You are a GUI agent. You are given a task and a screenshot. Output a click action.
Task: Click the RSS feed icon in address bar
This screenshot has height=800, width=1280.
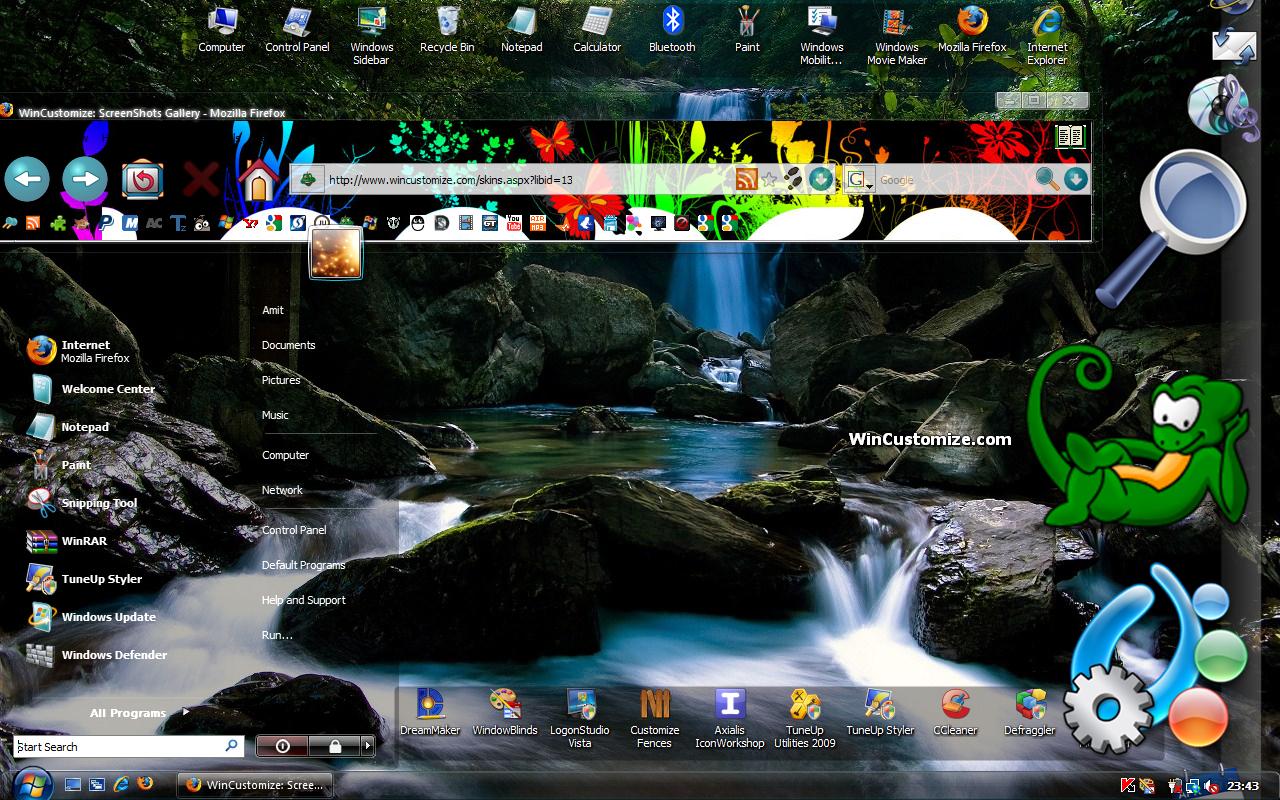tap(745, 179)
